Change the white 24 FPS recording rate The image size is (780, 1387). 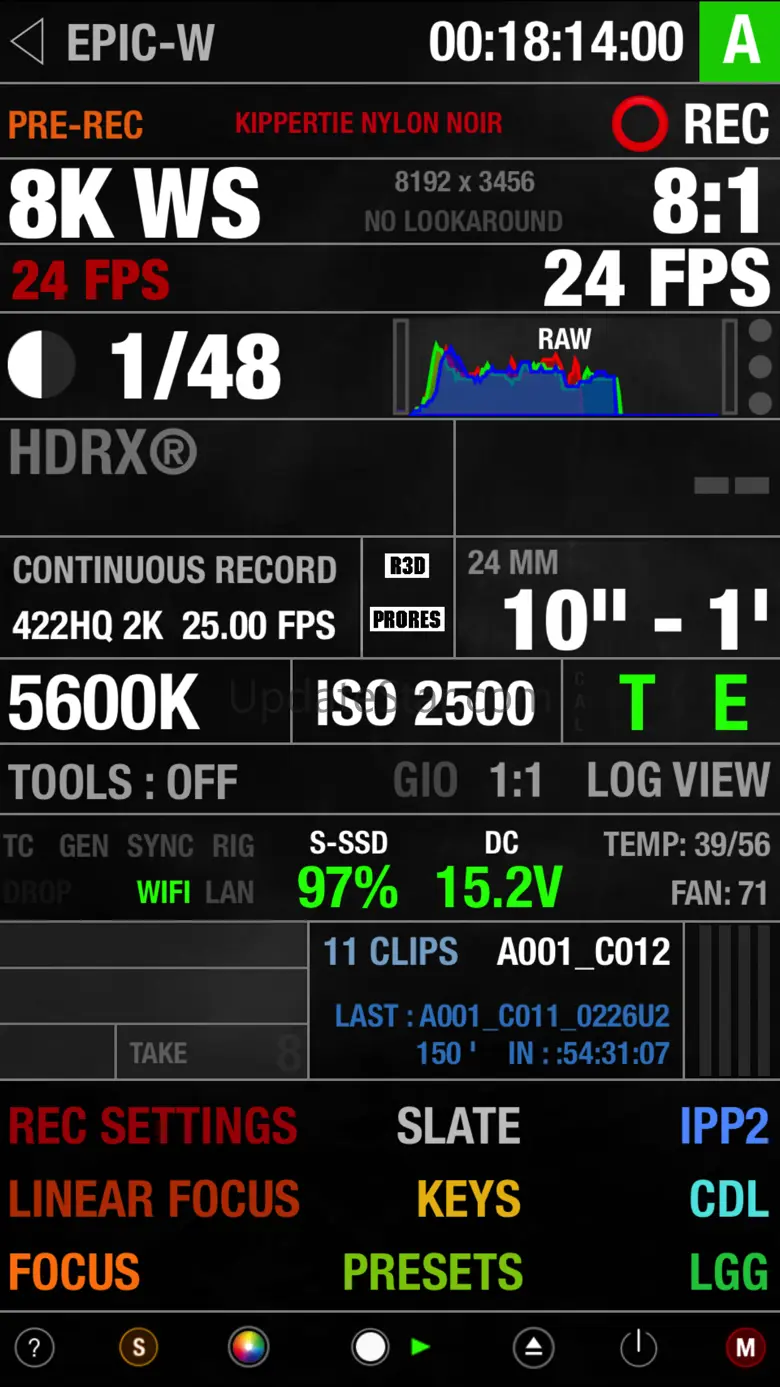(657, 278)
